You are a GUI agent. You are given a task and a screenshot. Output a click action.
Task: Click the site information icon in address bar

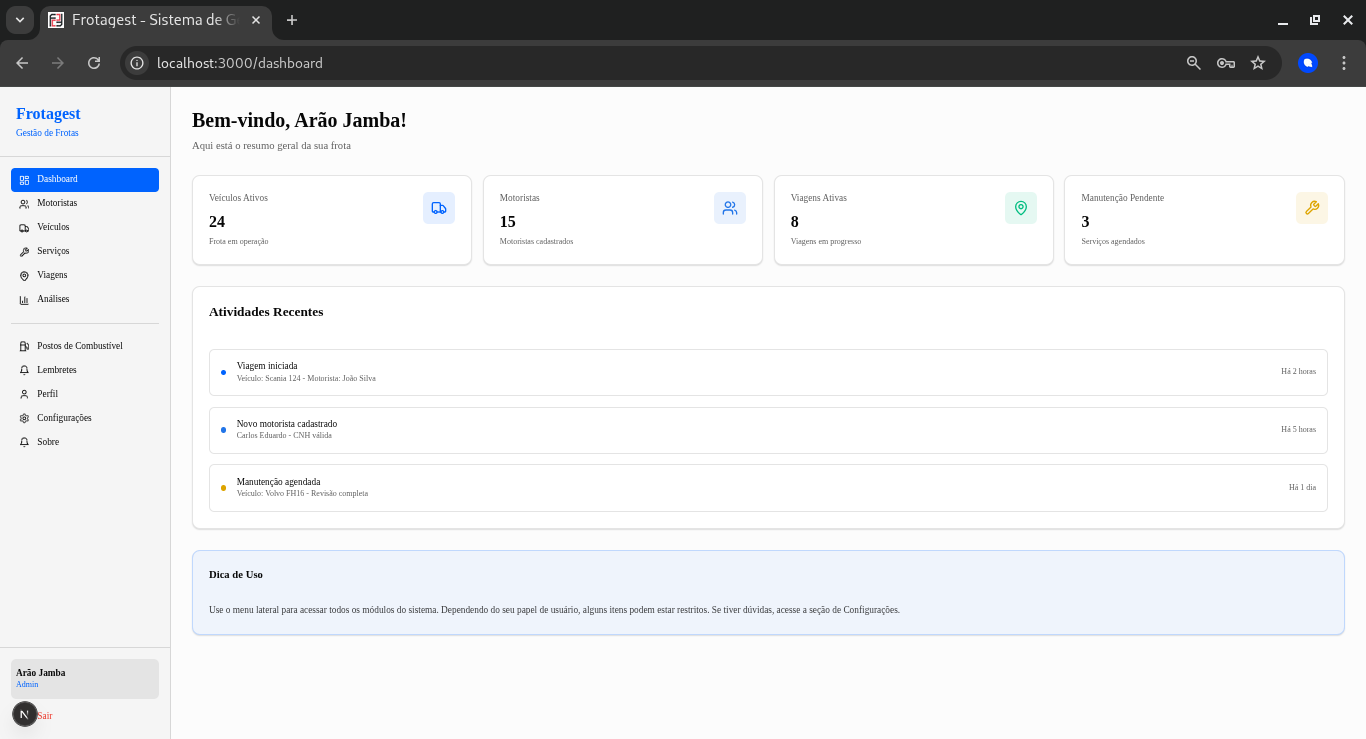coord(137,63)
